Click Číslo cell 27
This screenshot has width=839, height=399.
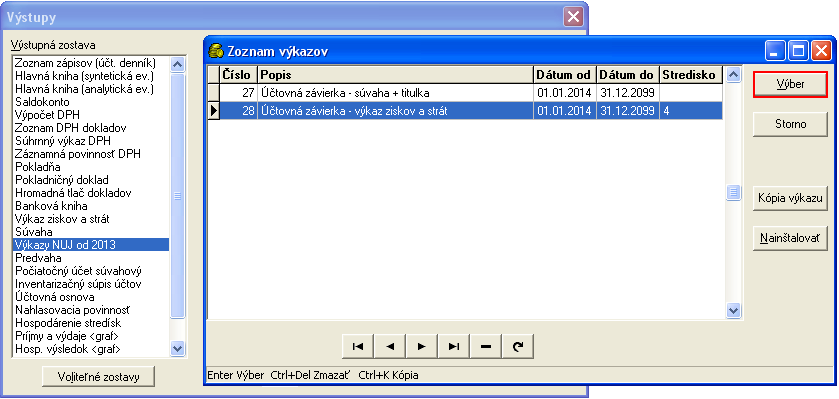(x=239, y=93)
